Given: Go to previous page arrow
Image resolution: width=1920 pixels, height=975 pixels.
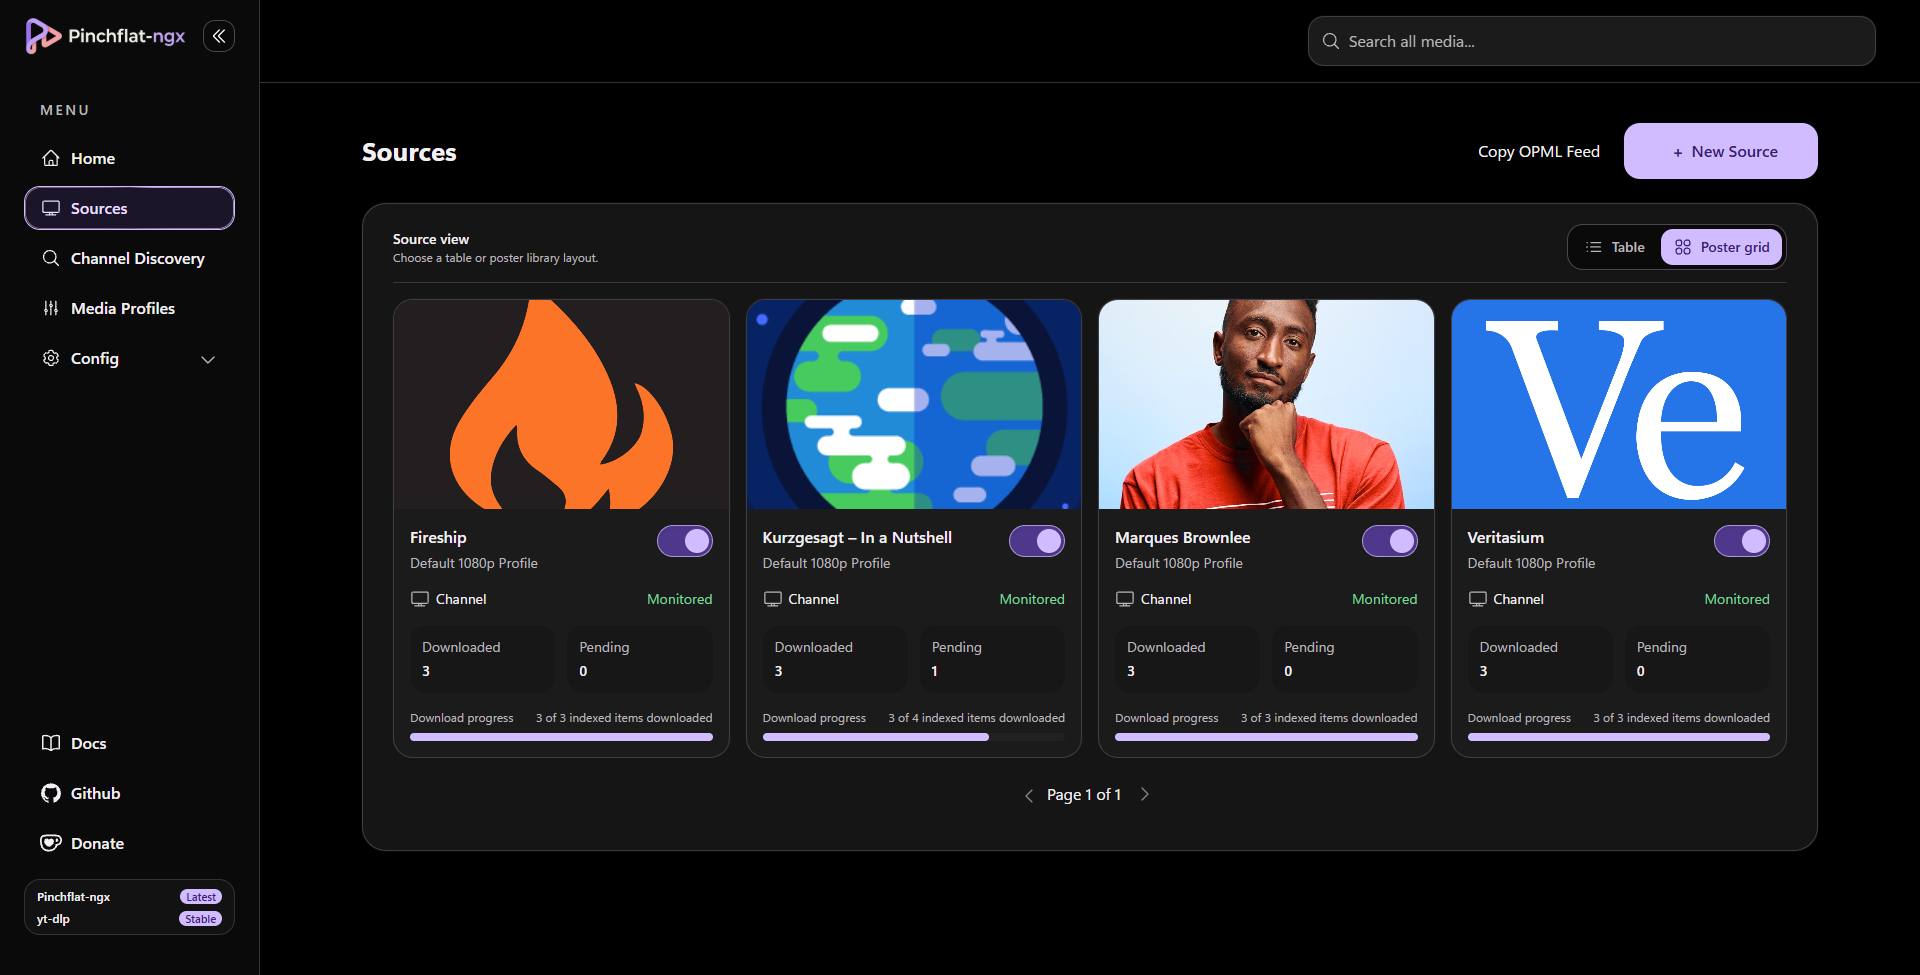Looking at the screenshot, I should [x=1029, y=795].
